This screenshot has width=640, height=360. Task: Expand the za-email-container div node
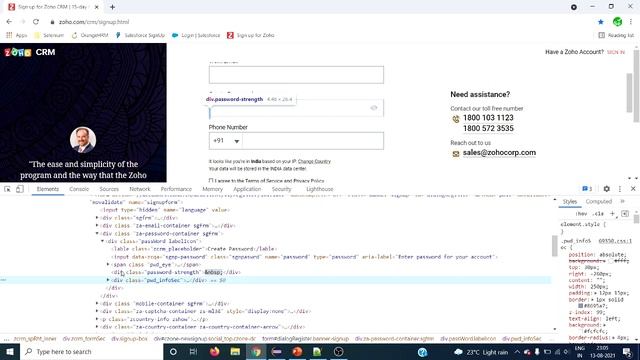(97, 225)
